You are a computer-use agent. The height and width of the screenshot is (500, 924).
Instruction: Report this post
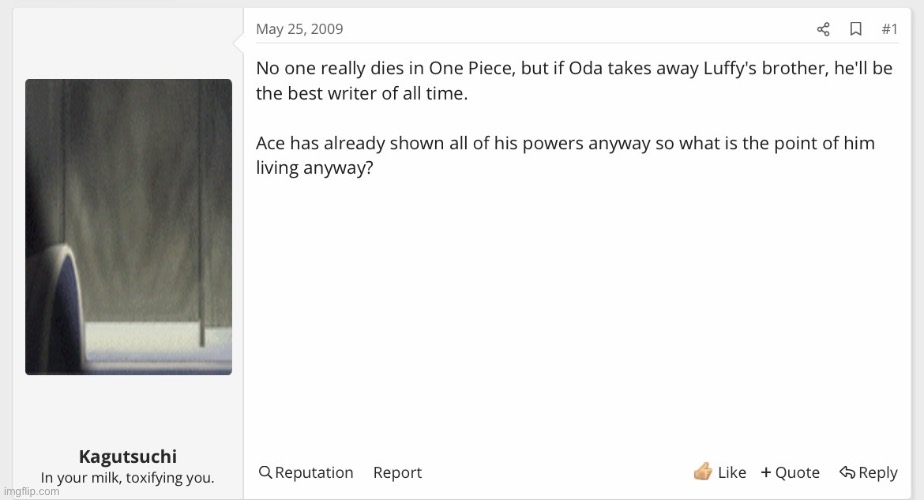pyautogui.click(x=397, y=472)
